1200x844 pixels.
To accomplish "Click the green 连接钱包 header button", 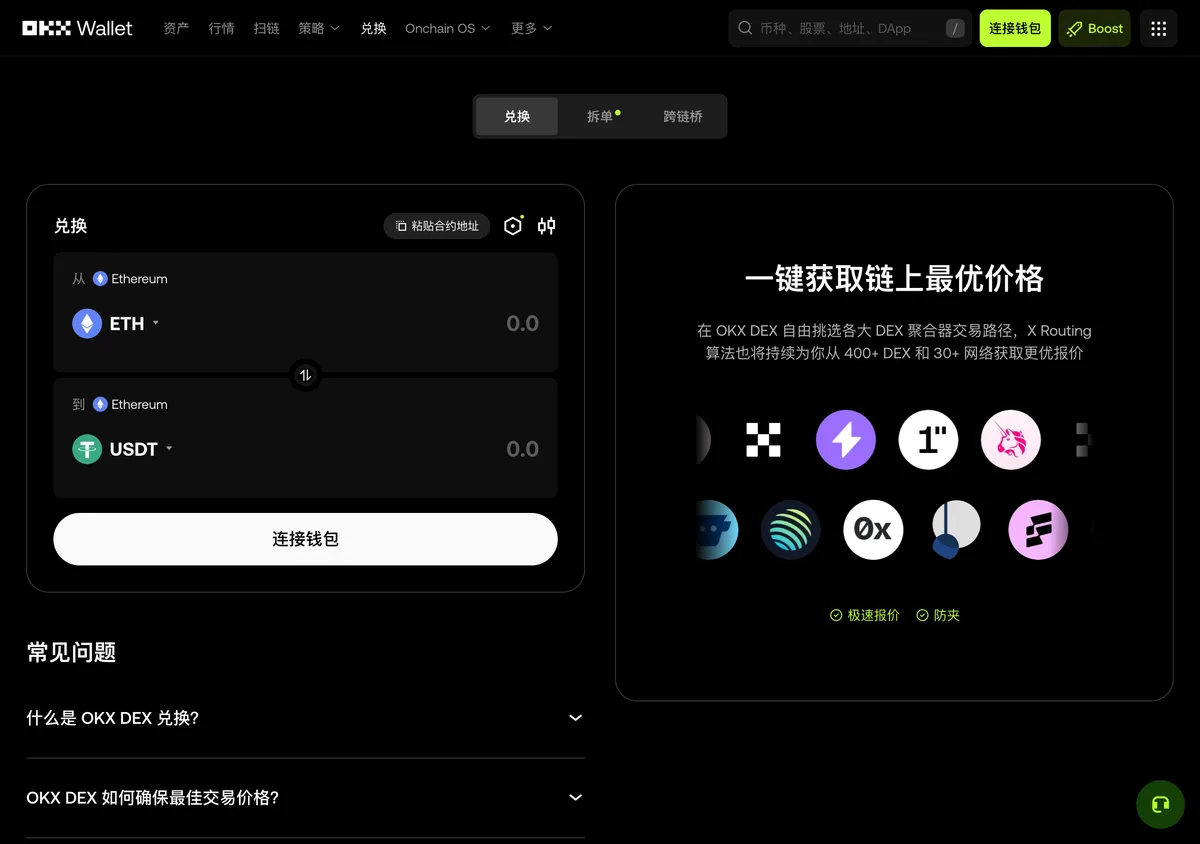I will 1015,28.
